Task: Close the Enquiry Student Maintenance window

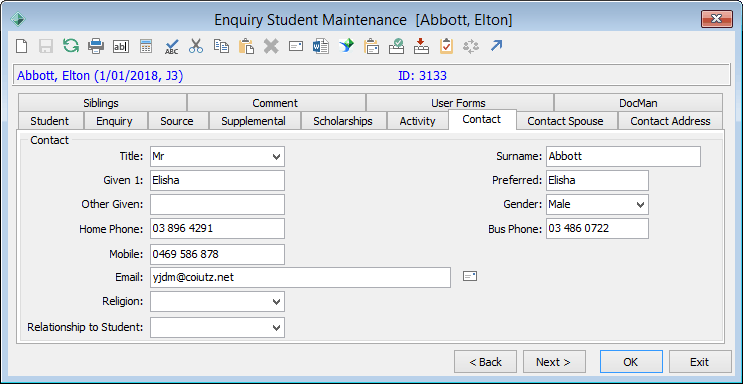Action: click(x=717, y=19)
